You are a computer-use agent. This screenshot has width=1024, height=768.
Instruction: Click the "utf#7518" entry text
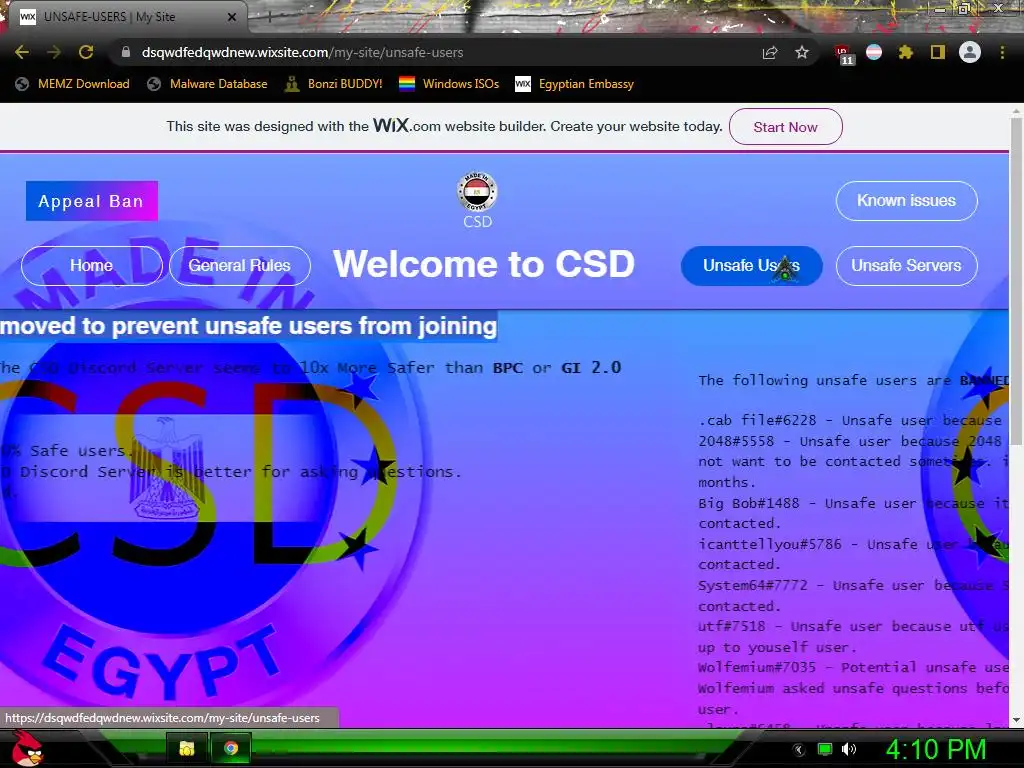pos(731,626)
